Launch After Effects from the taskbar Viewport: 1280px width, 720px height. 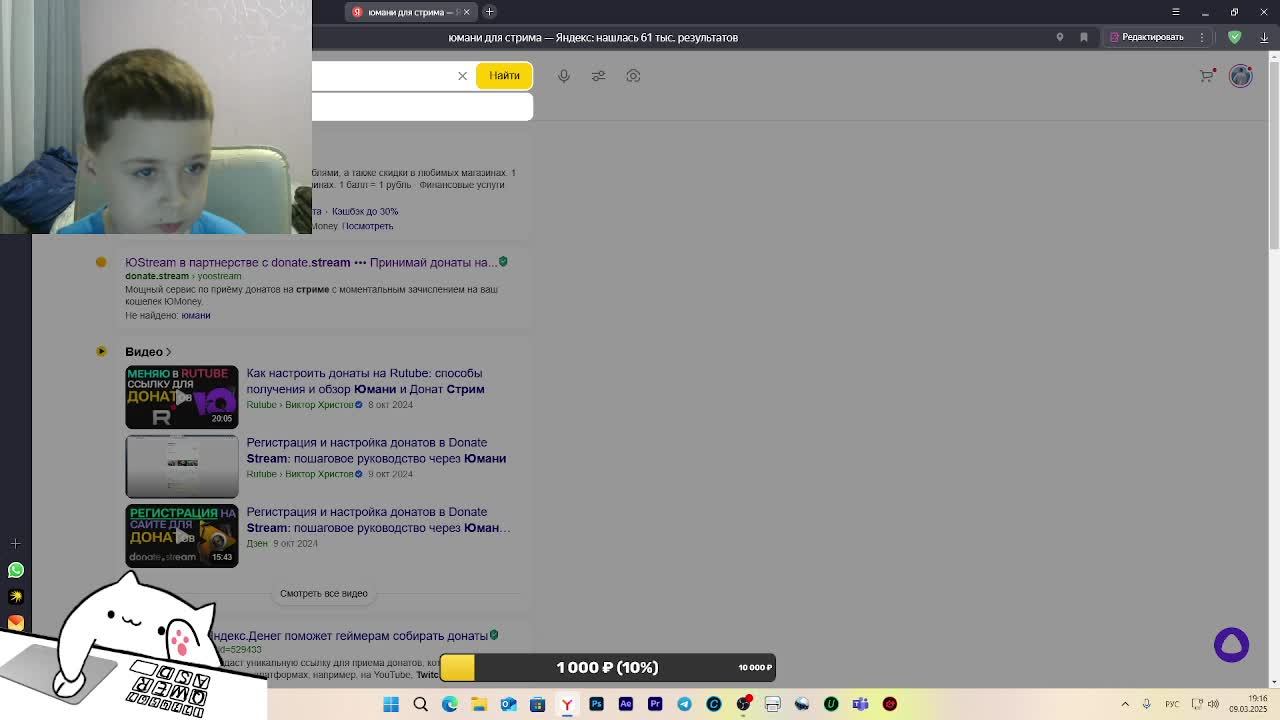pos(625,704)
